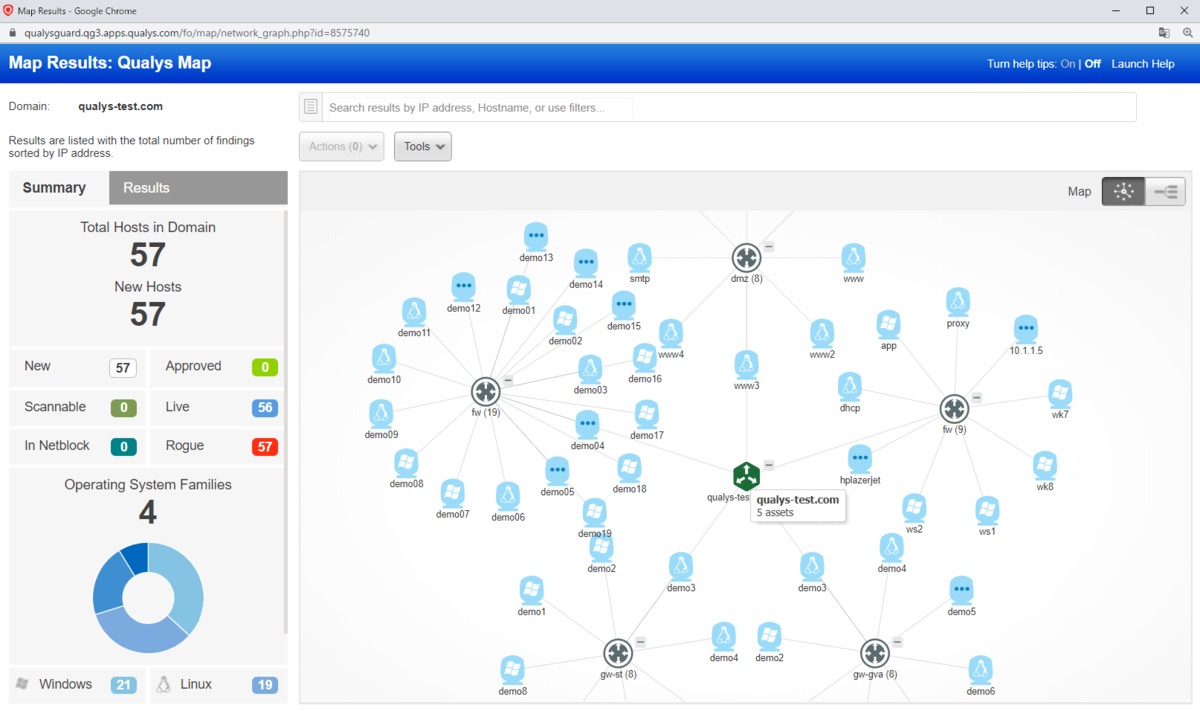Collapse the gw-st (8) group
Viewport: 1200px width, 711px height.
641,641
